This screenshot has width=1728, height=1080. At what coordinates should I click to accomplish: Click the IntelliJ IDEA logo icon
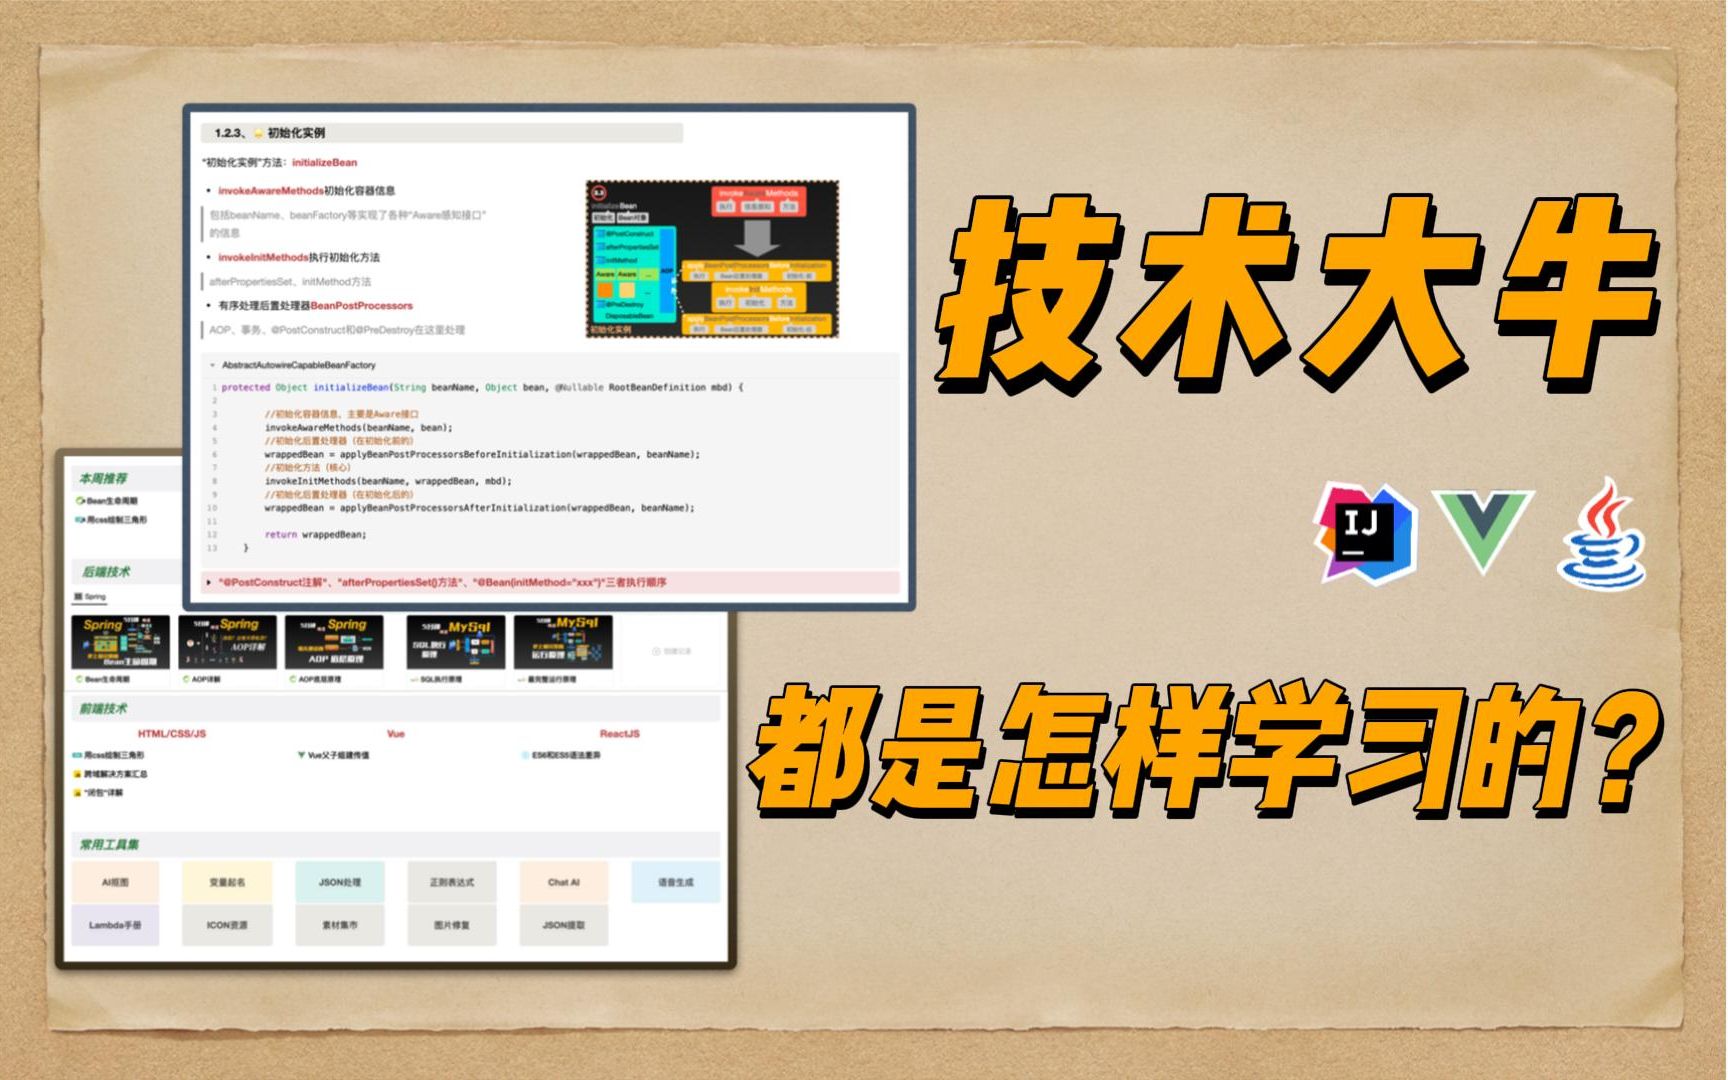(1365, 533)
